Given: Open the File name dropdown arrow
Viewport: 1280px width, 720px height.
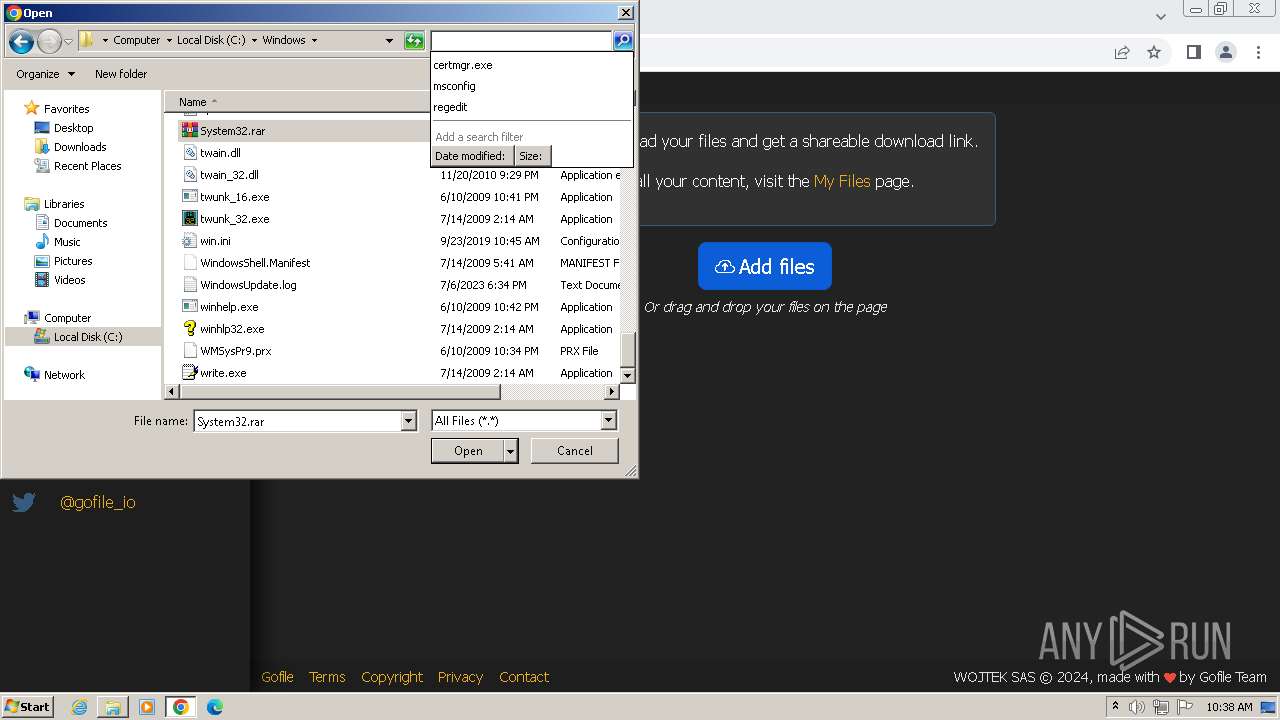Looking at the screenshot, I should coord(408,422).
